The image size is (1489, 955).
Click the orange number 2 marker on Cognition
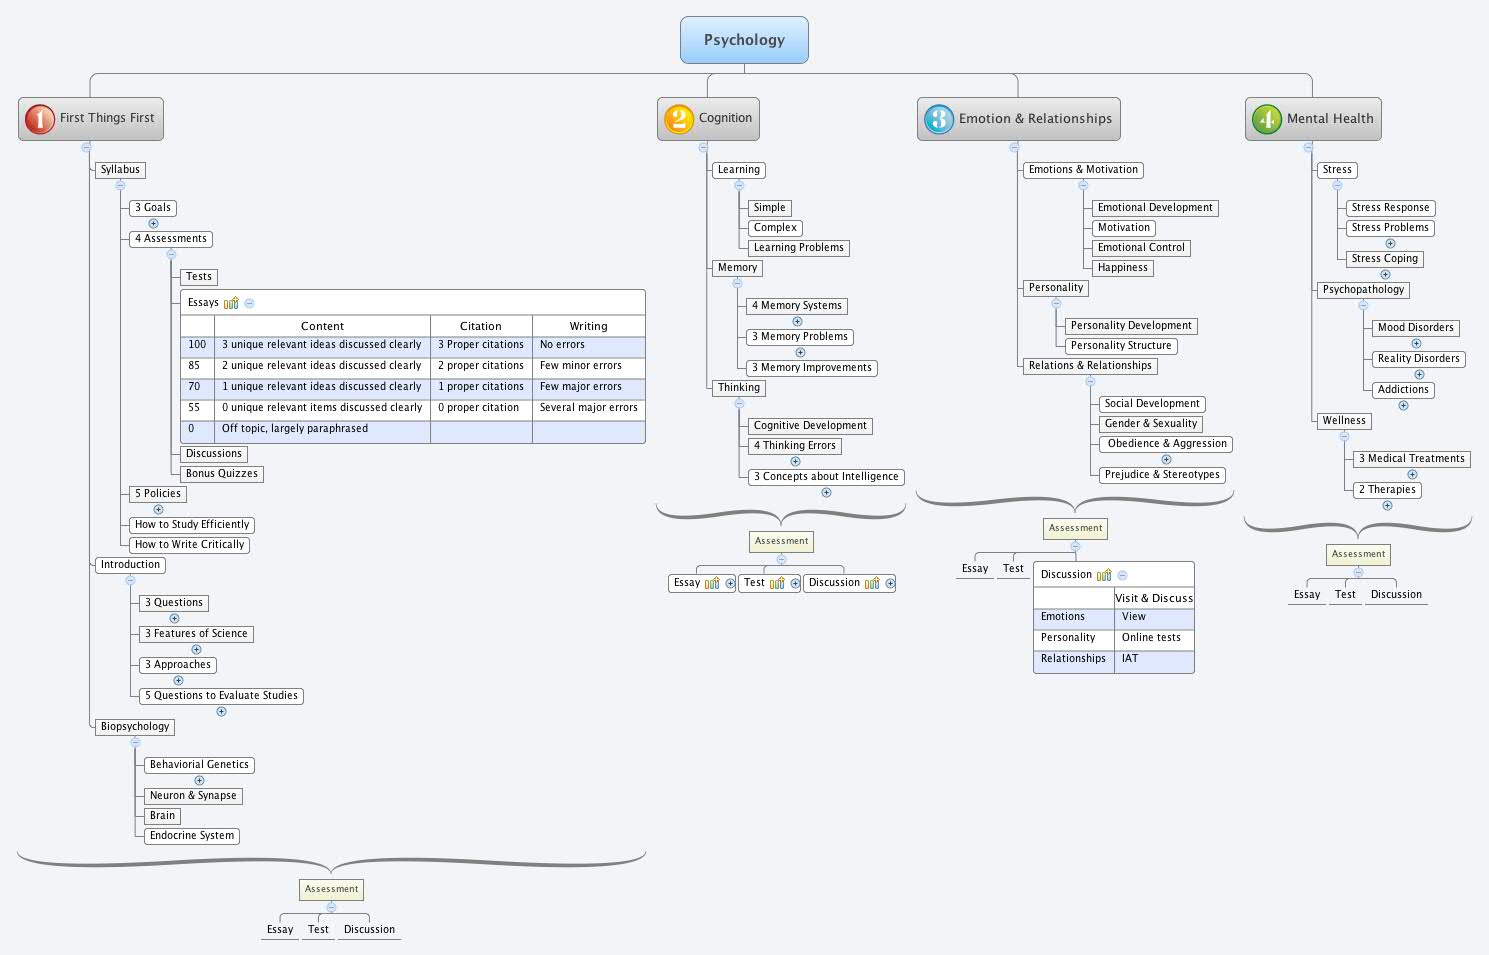coord(678,119)
